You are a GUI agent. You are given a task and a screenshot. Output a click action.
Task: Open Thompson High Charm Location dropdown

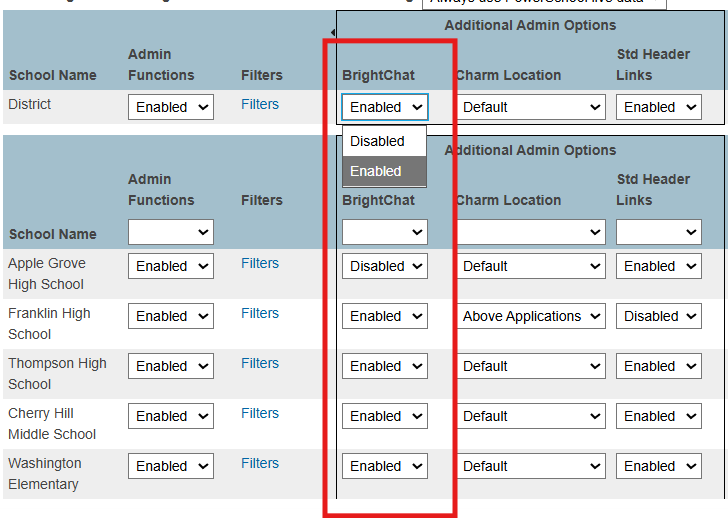(x=531, y=366)
